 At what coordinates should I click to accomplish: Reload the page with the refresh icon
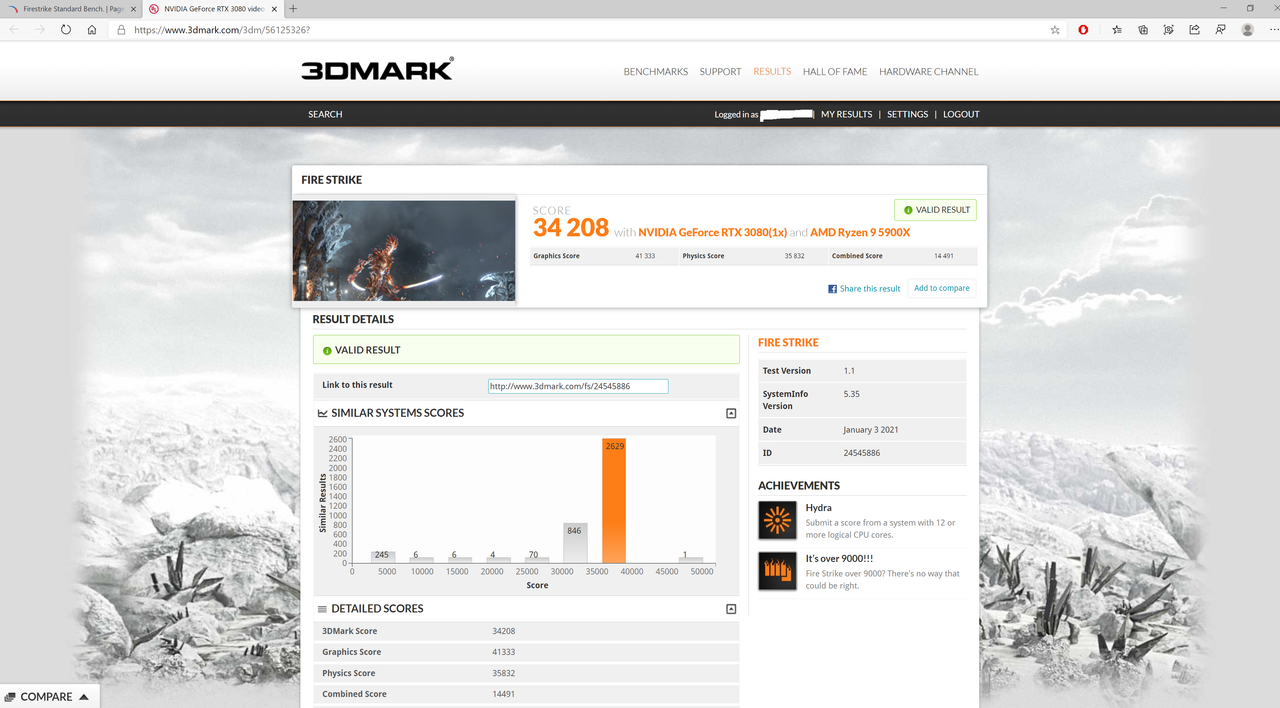pos(66,30)
